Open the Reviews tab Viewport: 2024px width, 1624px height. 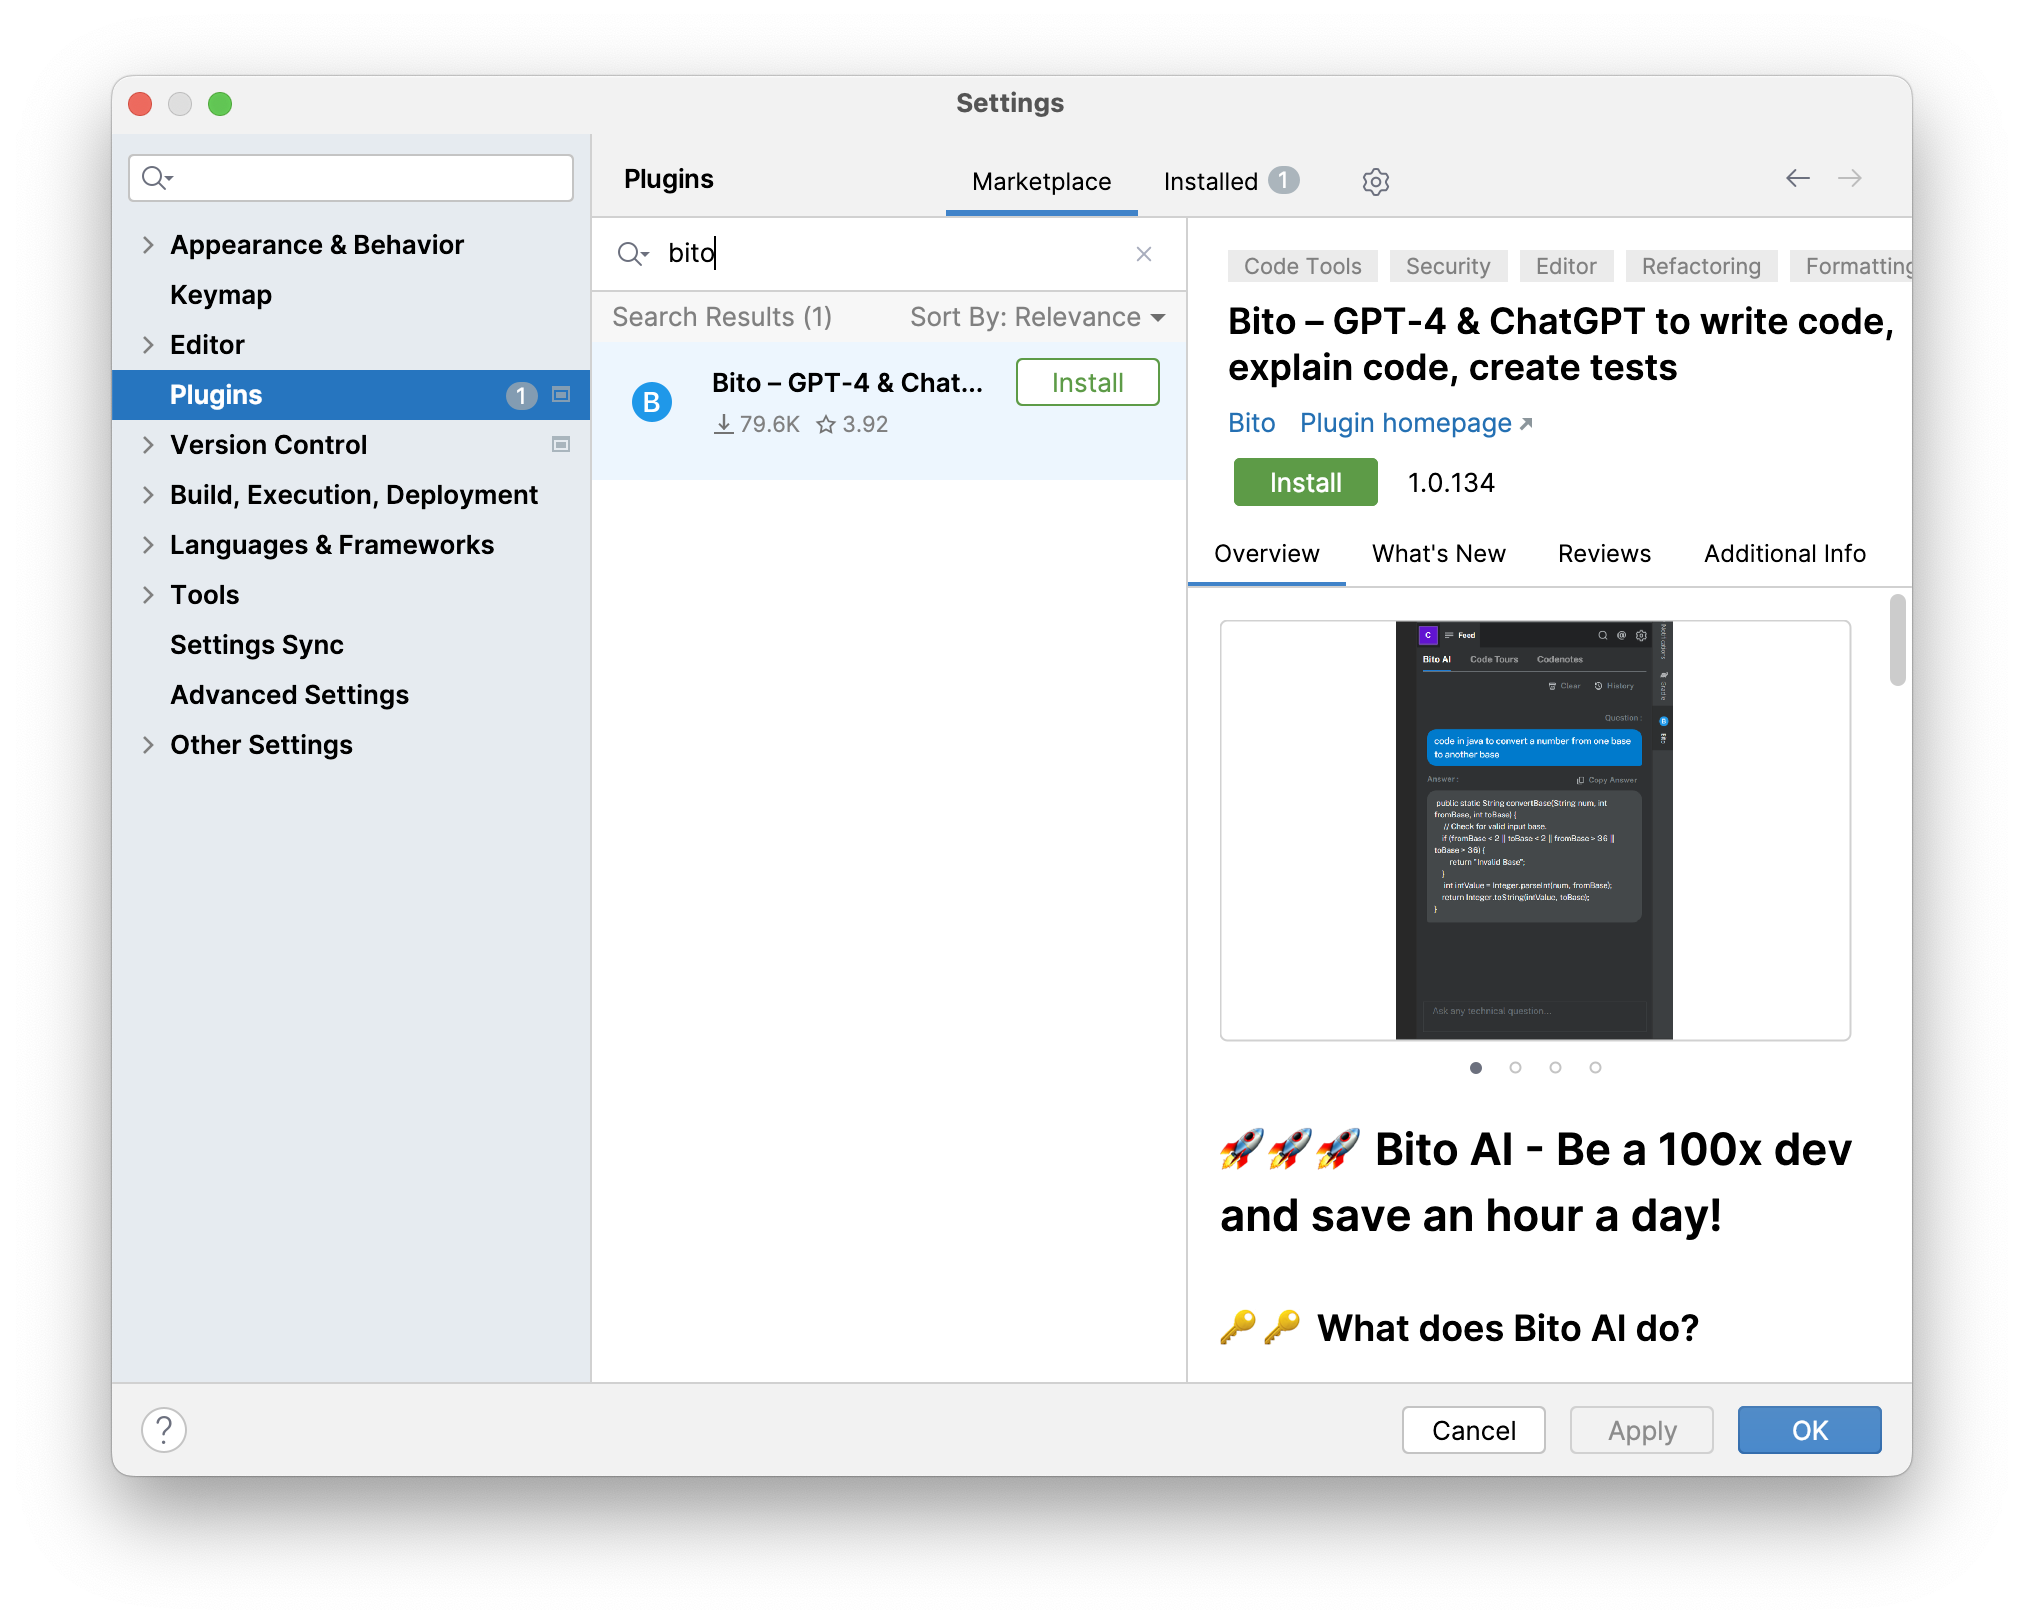pos(1604,554)
